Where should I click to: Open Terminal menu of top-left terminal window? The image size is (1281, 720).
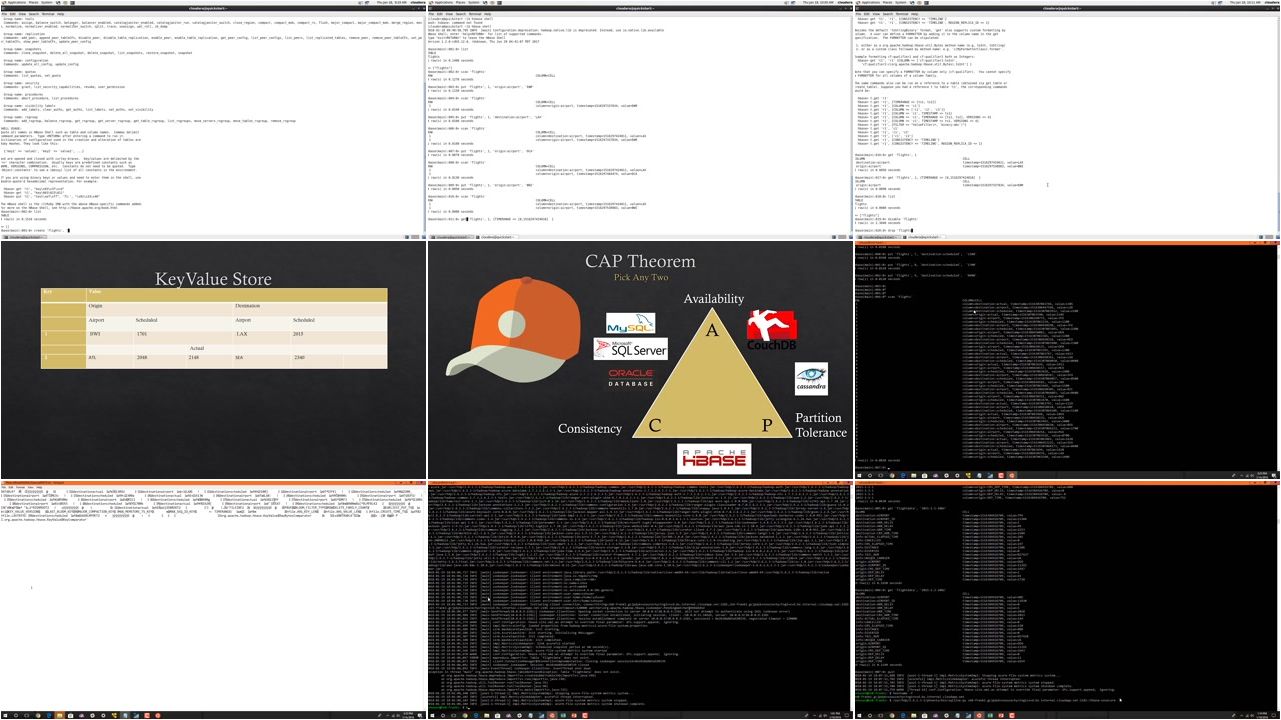coord(47,14)
